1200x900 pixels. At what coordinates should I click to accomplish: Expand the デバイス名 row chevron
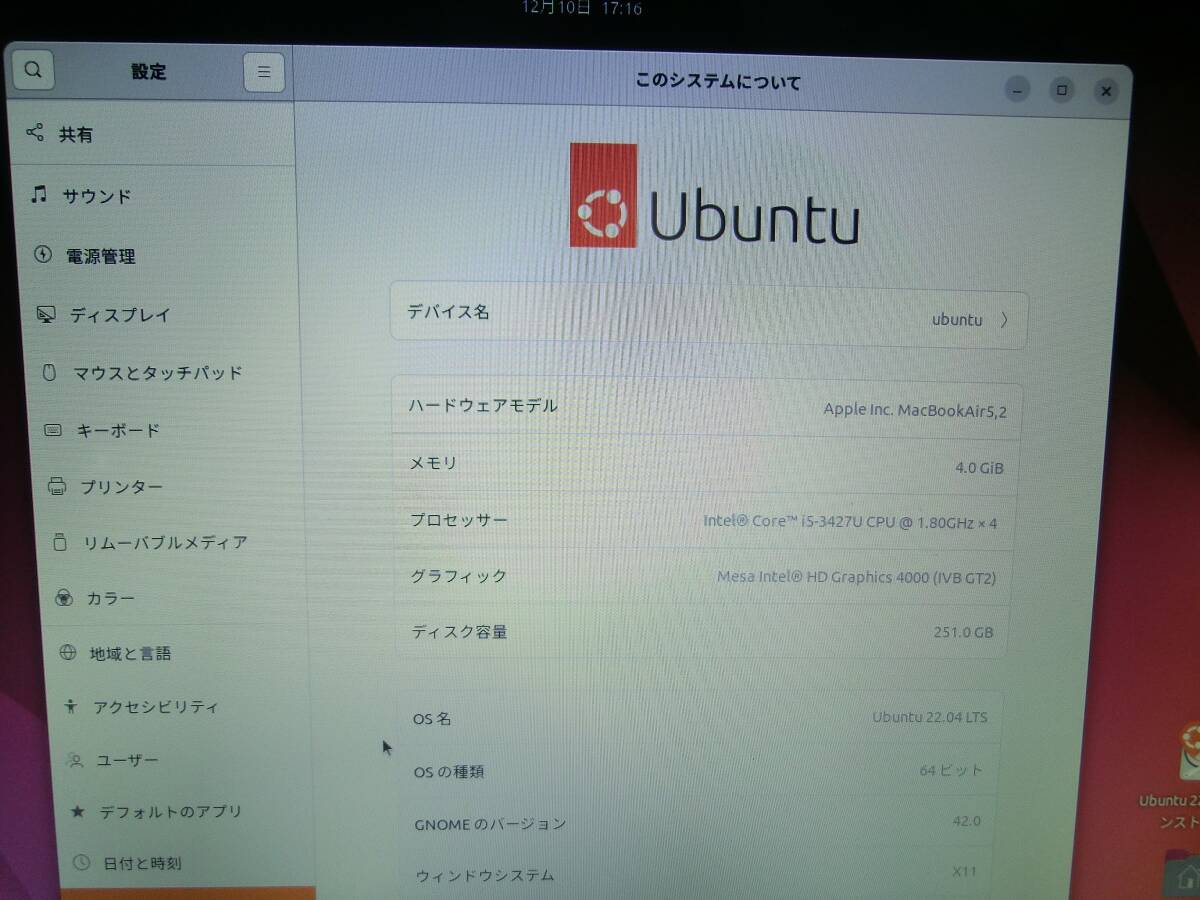point(1004,320)
